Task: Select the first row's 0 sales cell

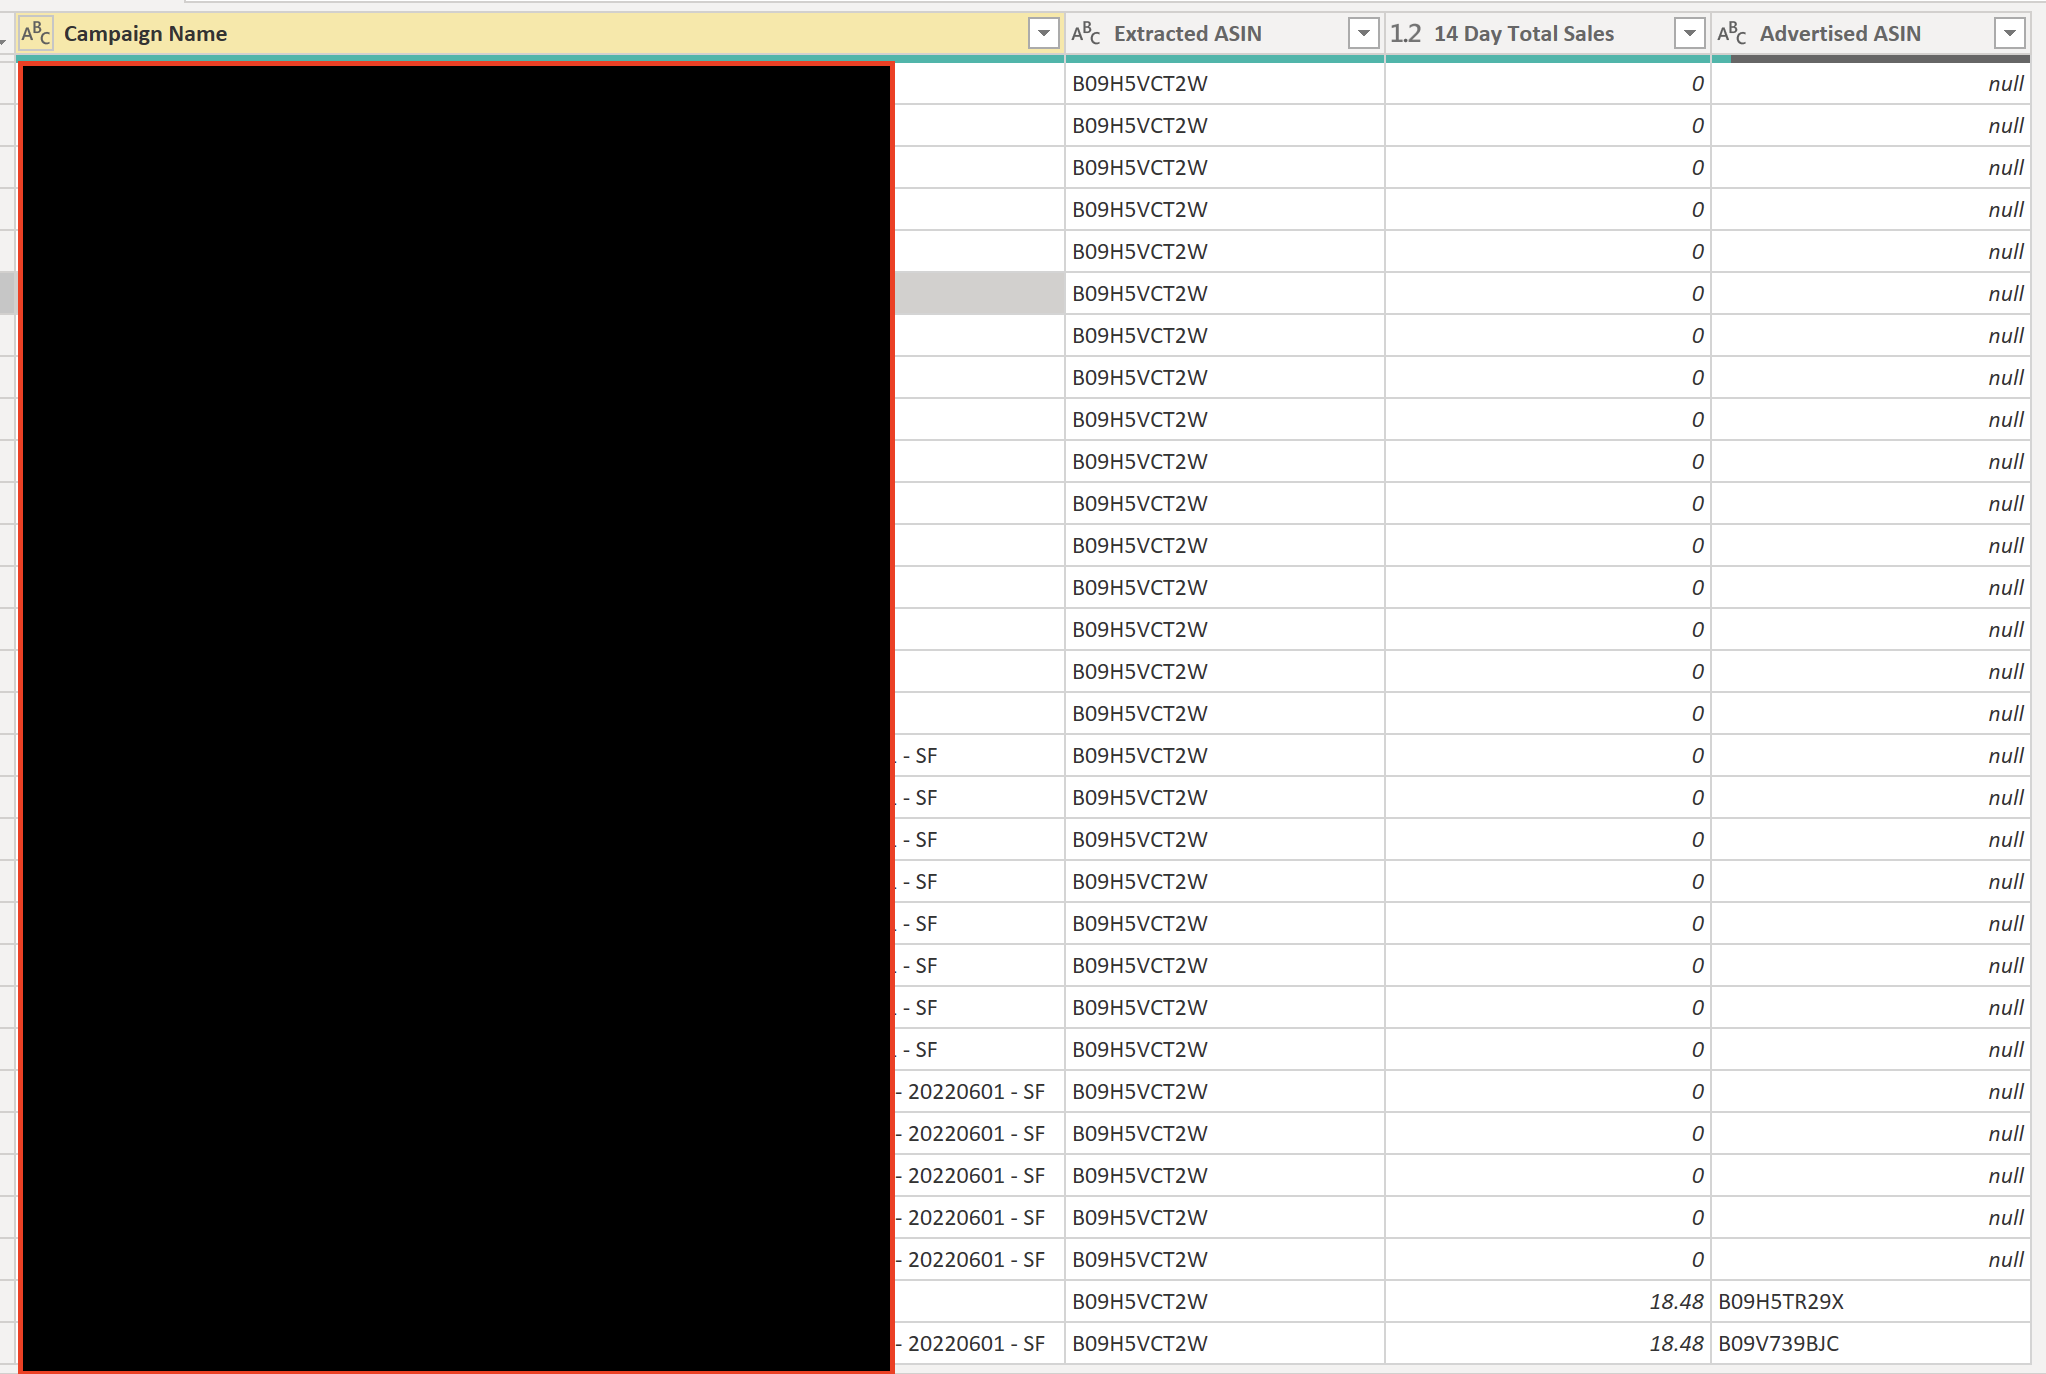Action: [1548, 83]
